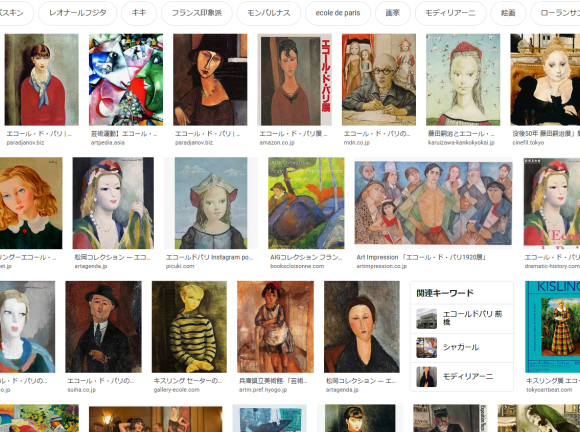Open the KISLING exhibition poster from tokyoartbeat.com
The width and height of the screenshot is (580, 432).
(552, 327)
